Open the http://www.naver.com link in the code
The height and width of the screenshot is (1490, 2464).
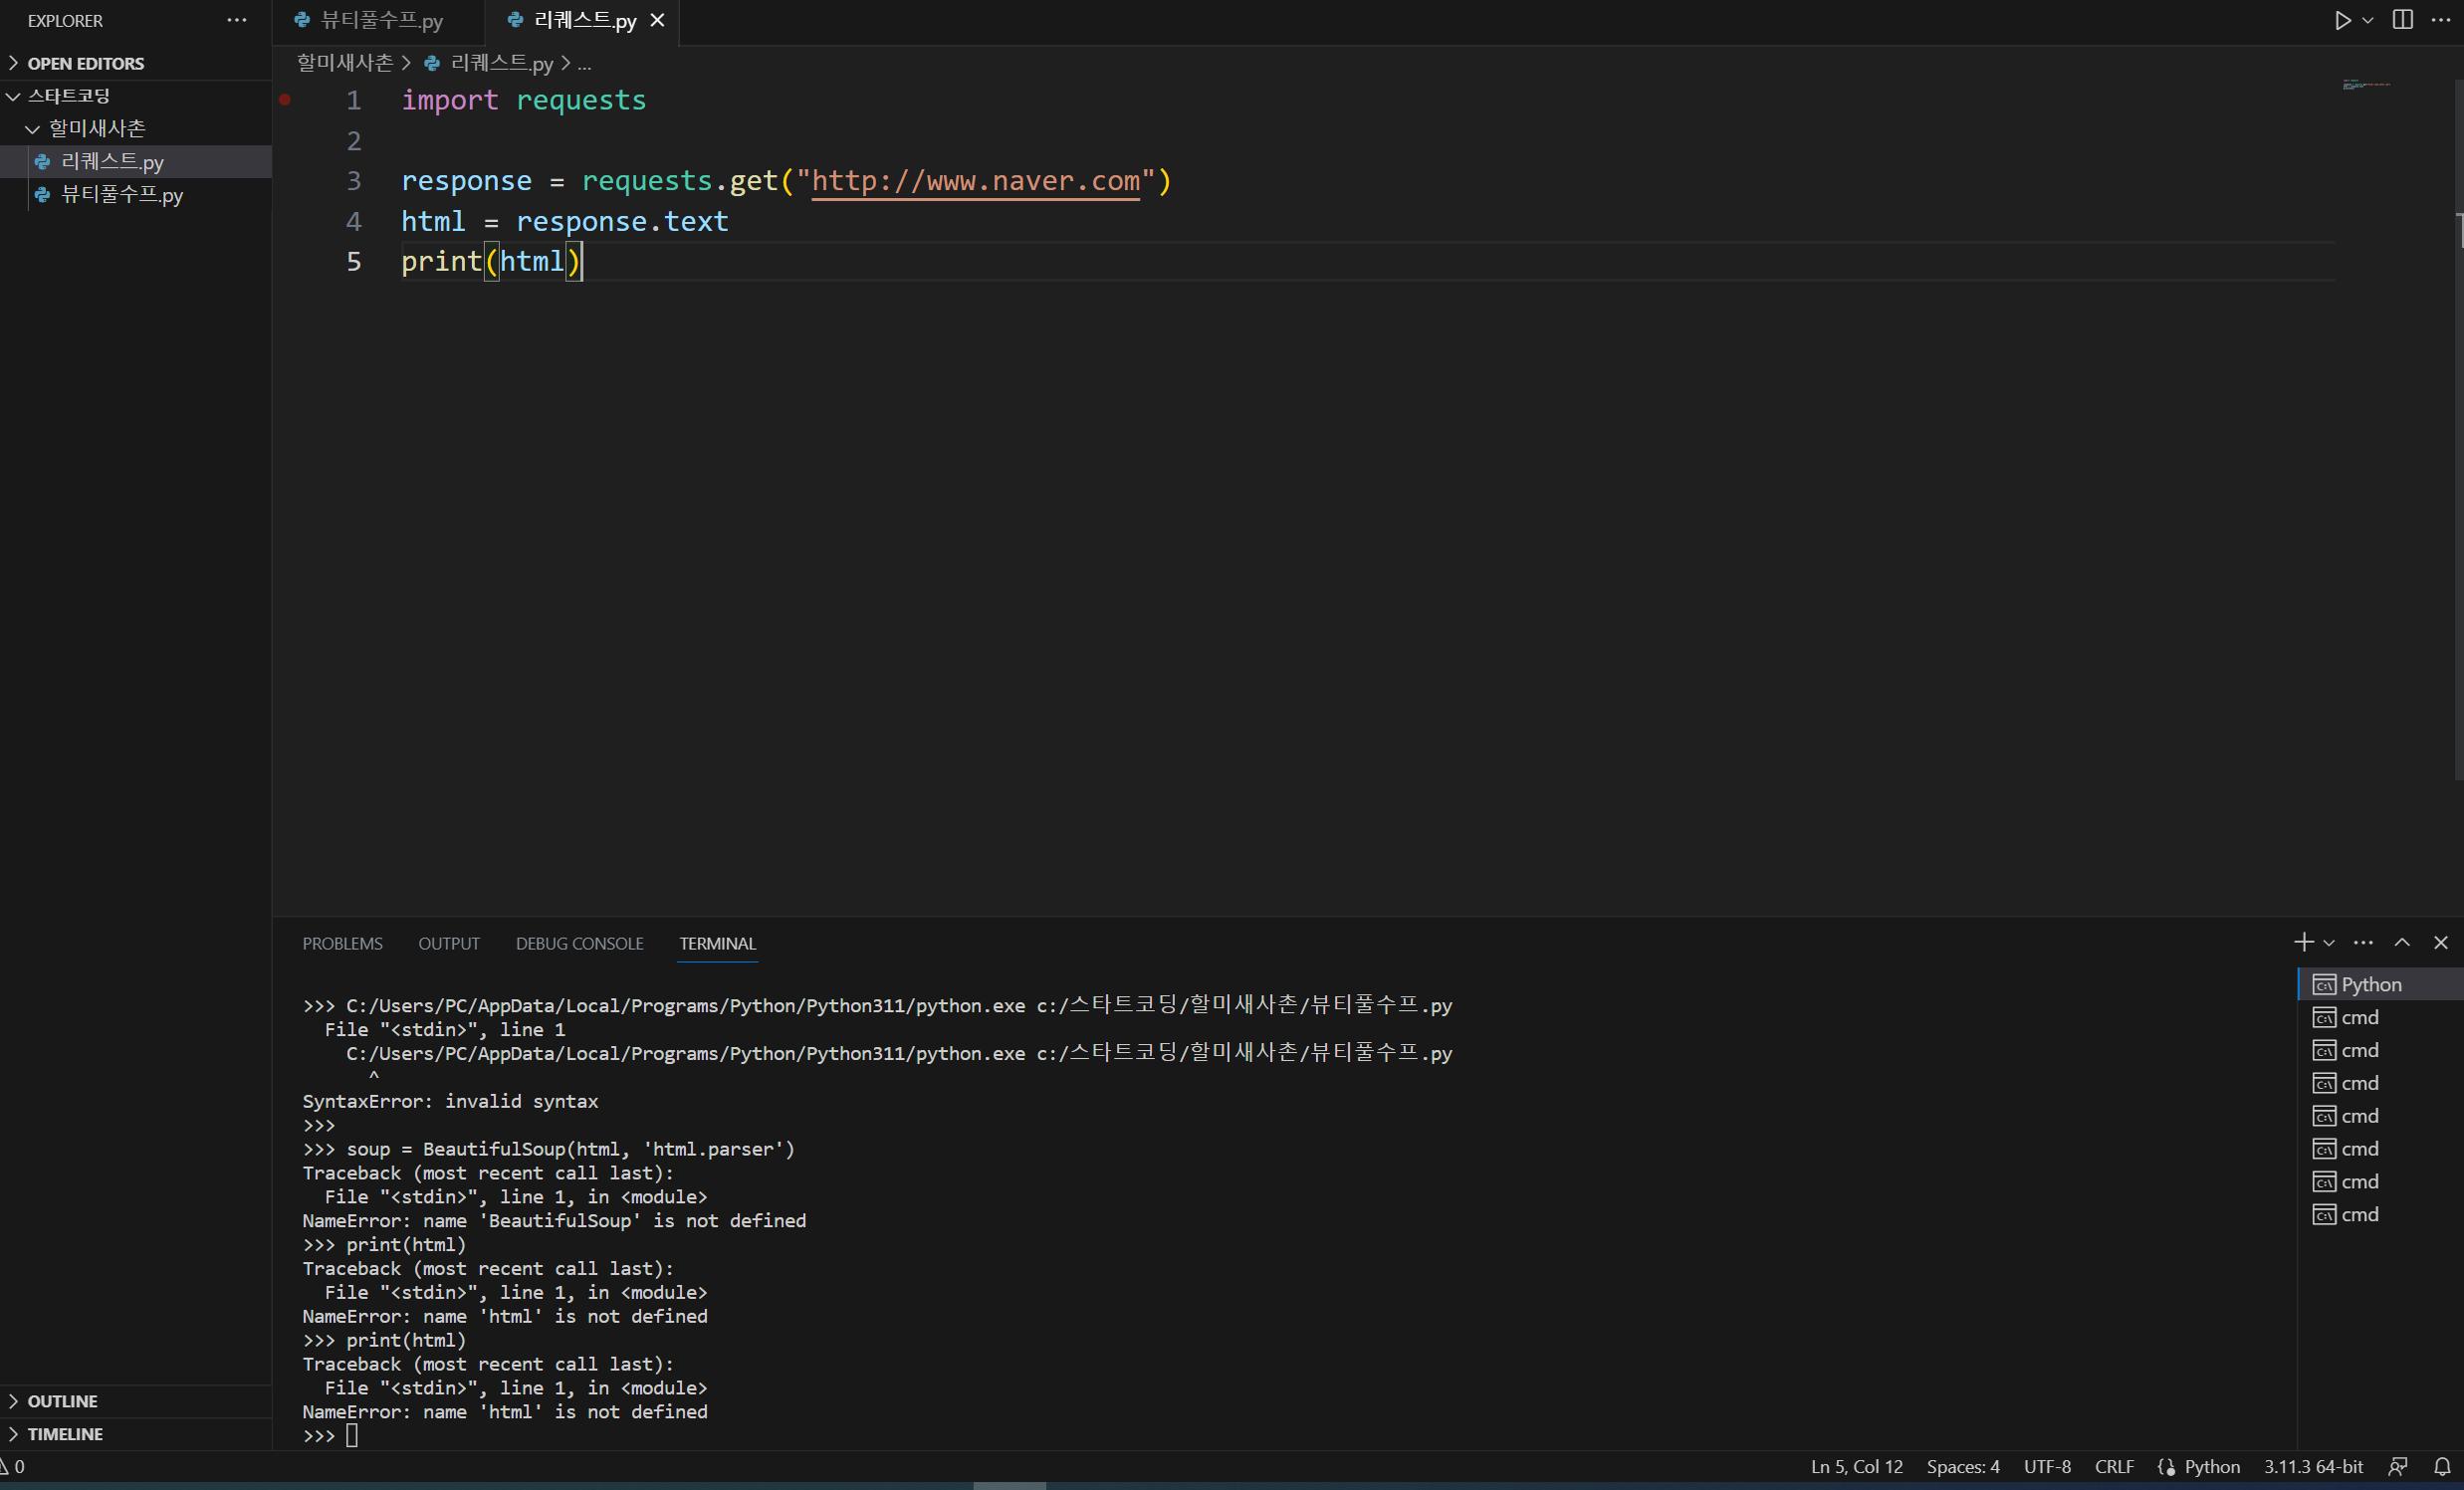pos(975,181)
